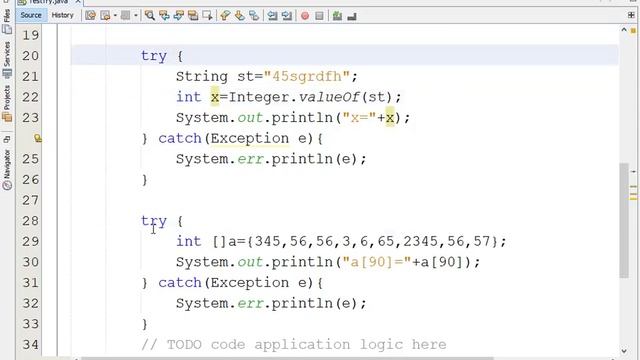Click the scrollbar down arrow

[x=624, y=351]
